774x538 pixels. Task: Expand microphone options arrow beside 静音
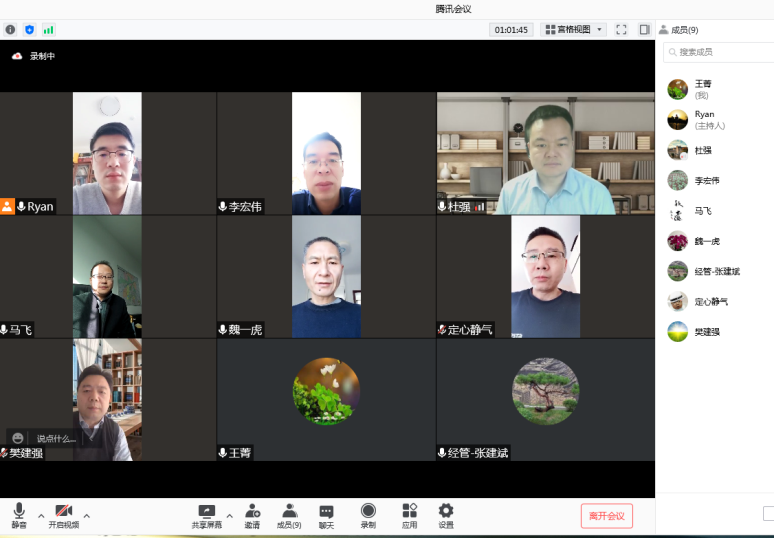[x=41, y=516]
